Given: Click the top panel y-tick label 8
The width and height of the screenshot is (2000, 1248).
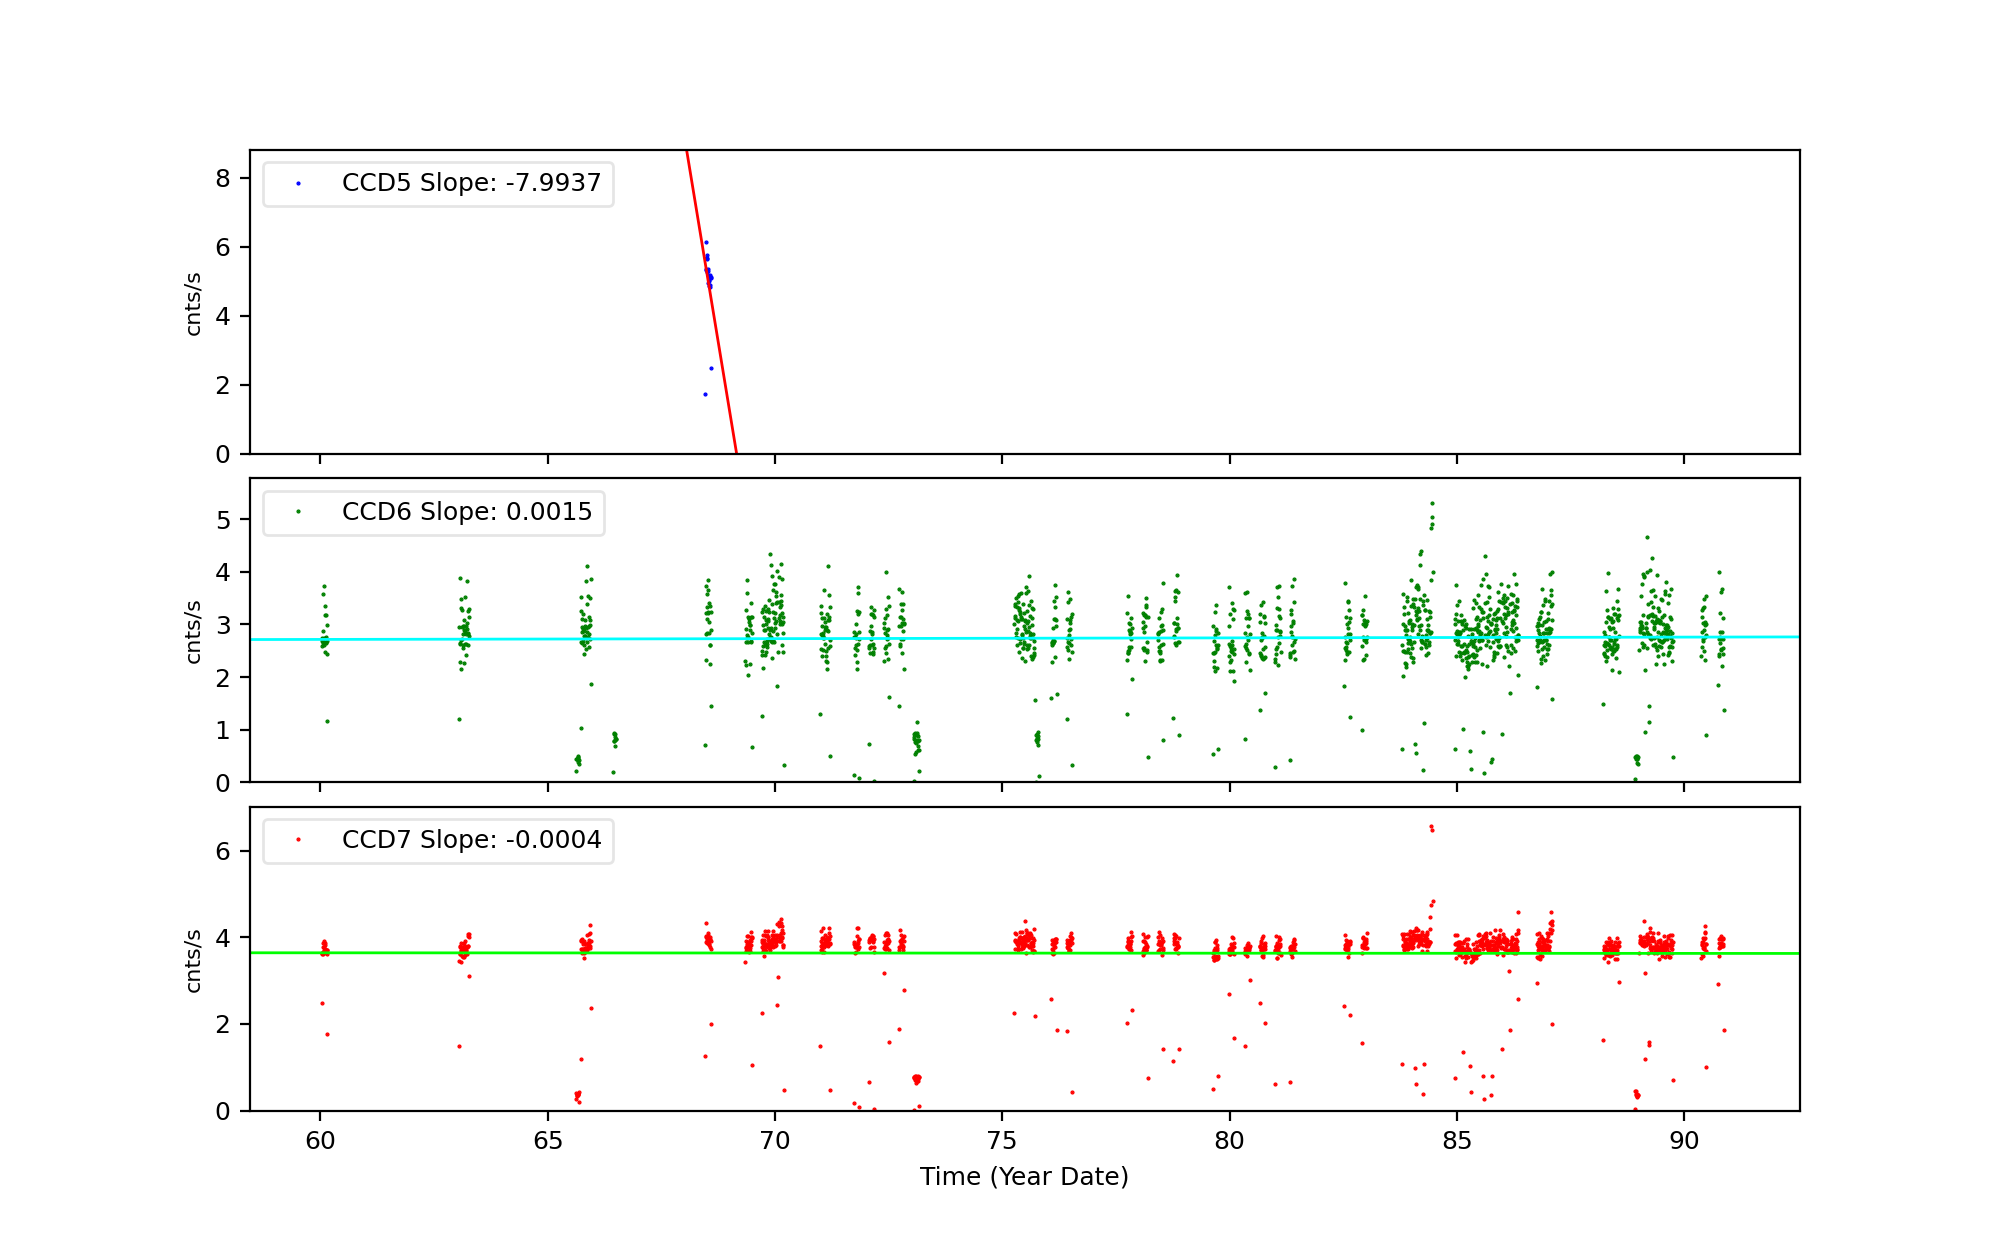Looking at the screenshot, I should pyautogui.click(x=222, y=179).
